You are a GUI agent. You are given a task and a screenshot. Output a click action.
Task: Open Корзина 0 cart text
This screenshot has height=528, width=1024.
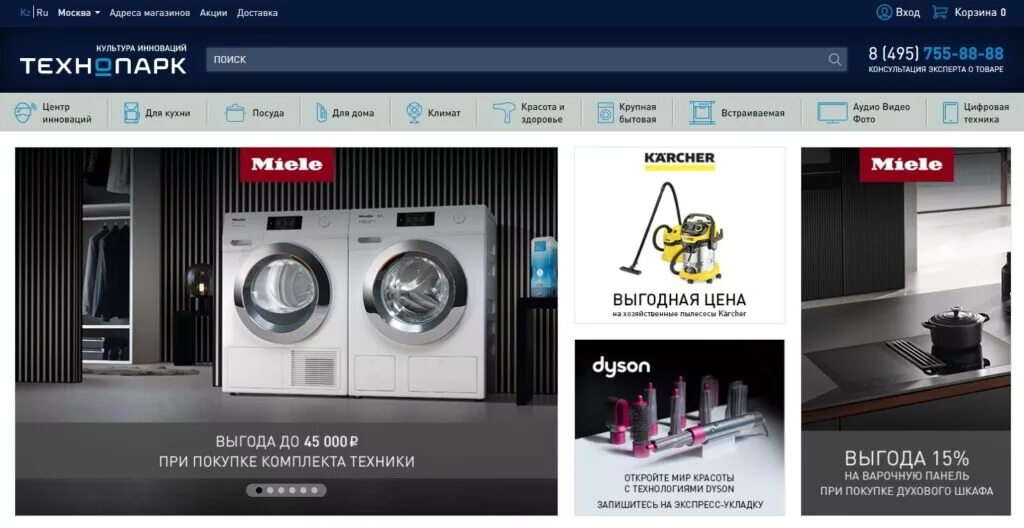coord(980,12)
